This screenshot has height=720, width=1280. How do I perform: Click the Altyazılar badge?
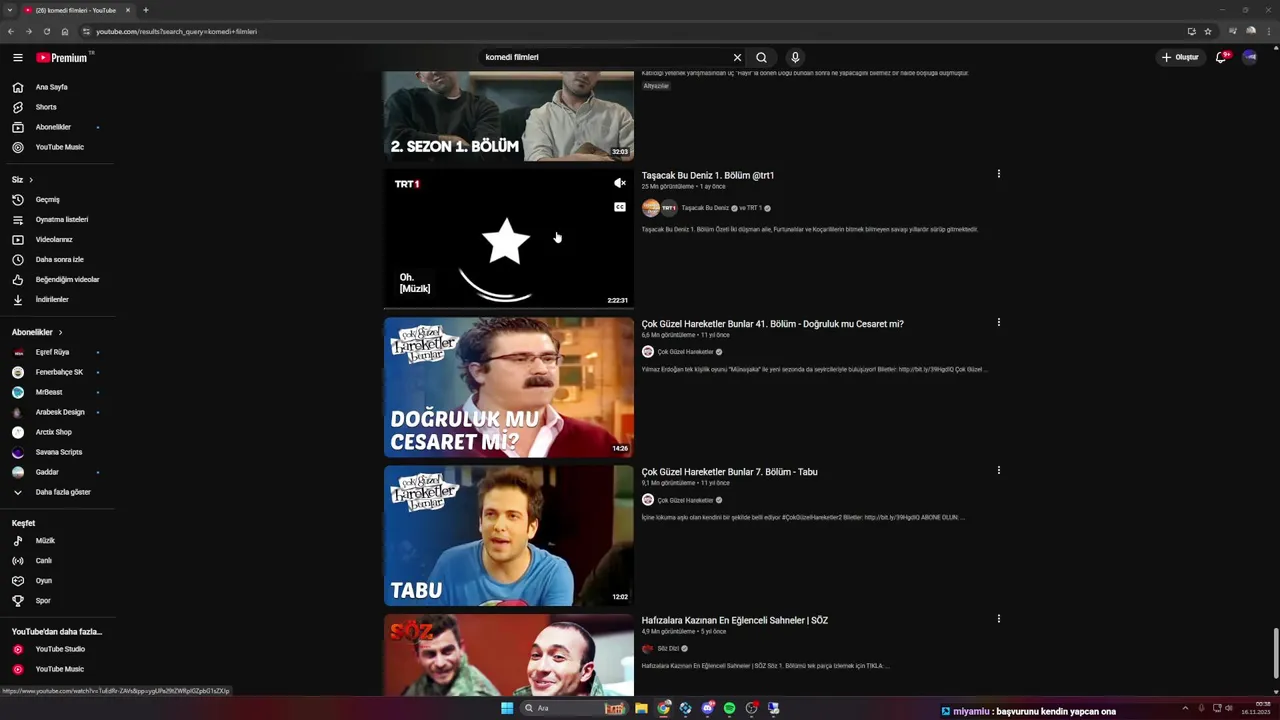pos(656,86)
